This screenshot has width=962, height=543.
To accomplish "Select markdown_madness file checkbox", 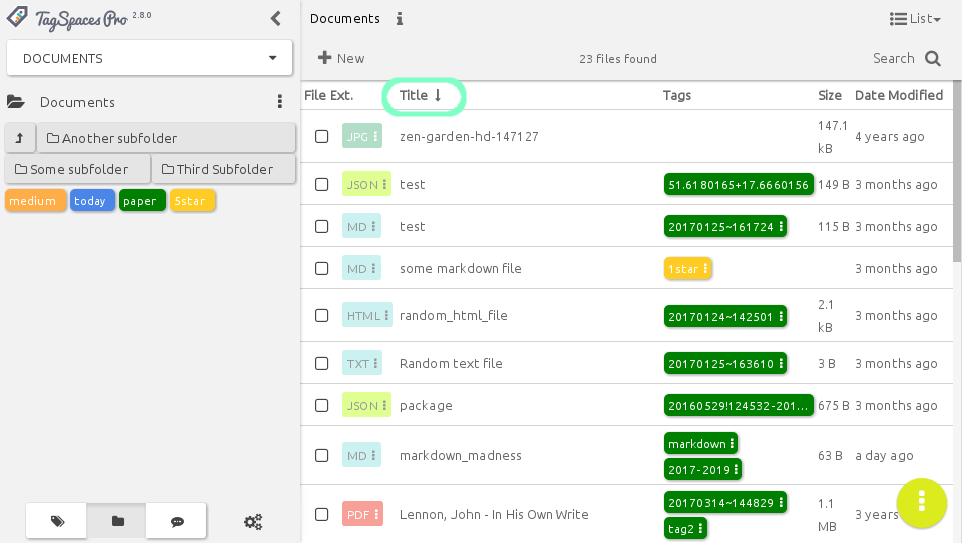I will coord(321,455).
